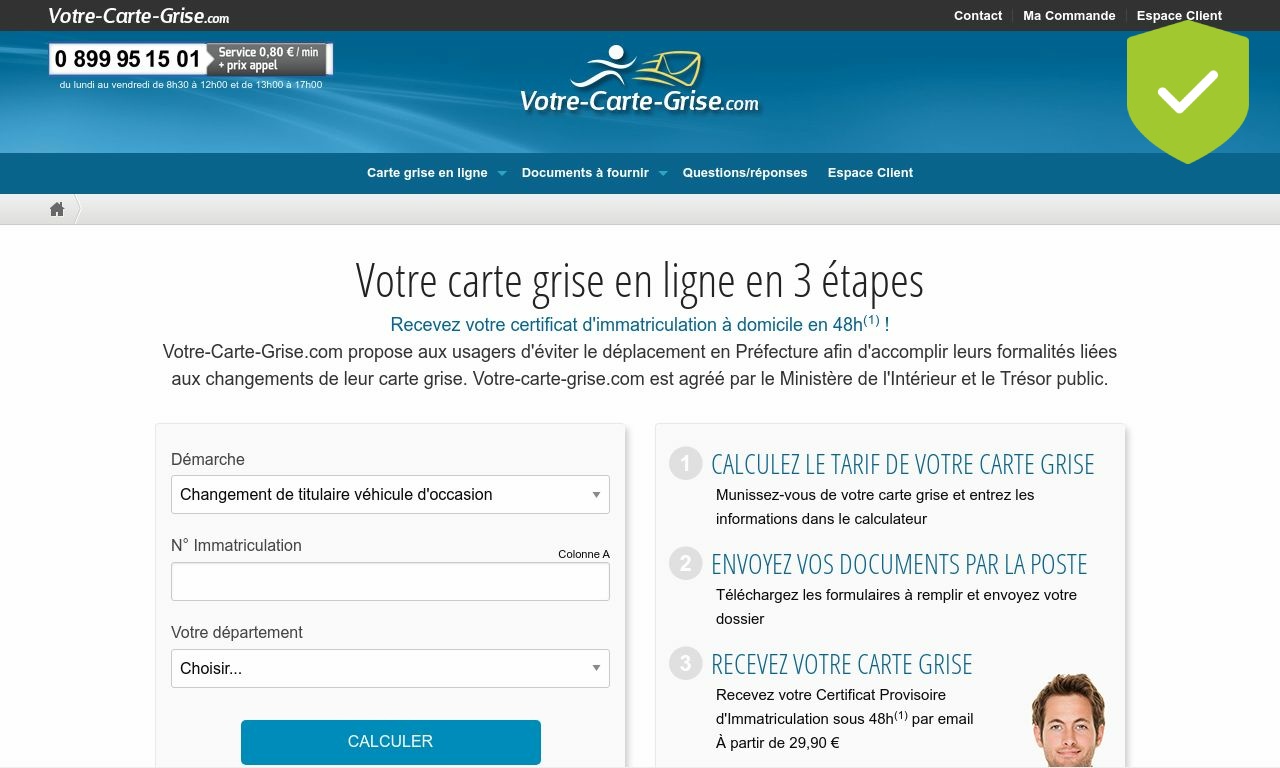Click the step 1 number circle
1280x768 pixels.
[685, 463]
